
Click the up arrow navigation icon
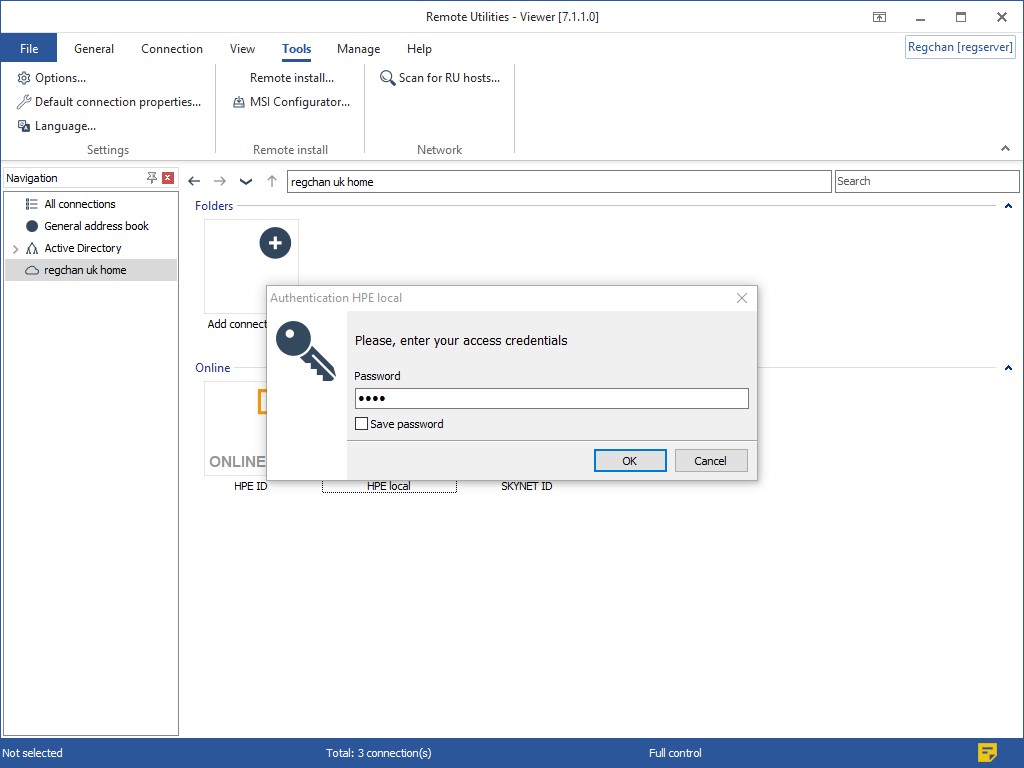272,181
